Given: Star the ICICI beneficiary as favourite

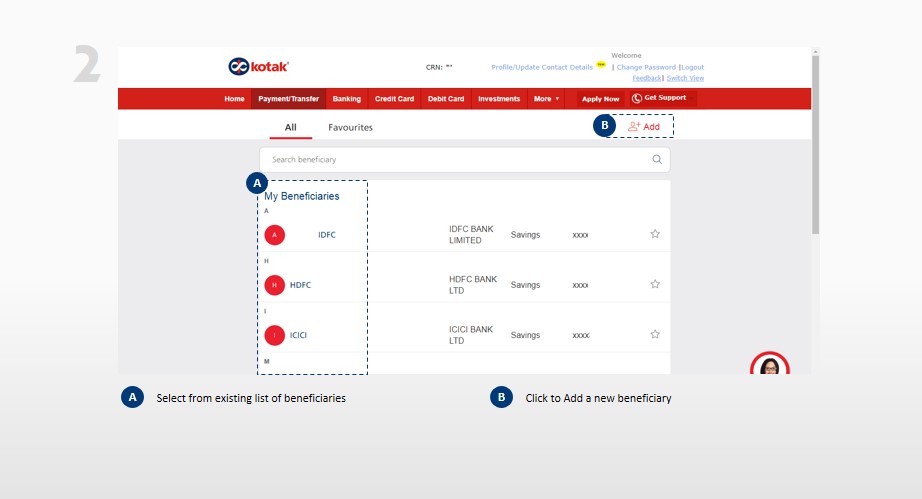Looking at the screenshot, I should [x=655, y=334].
